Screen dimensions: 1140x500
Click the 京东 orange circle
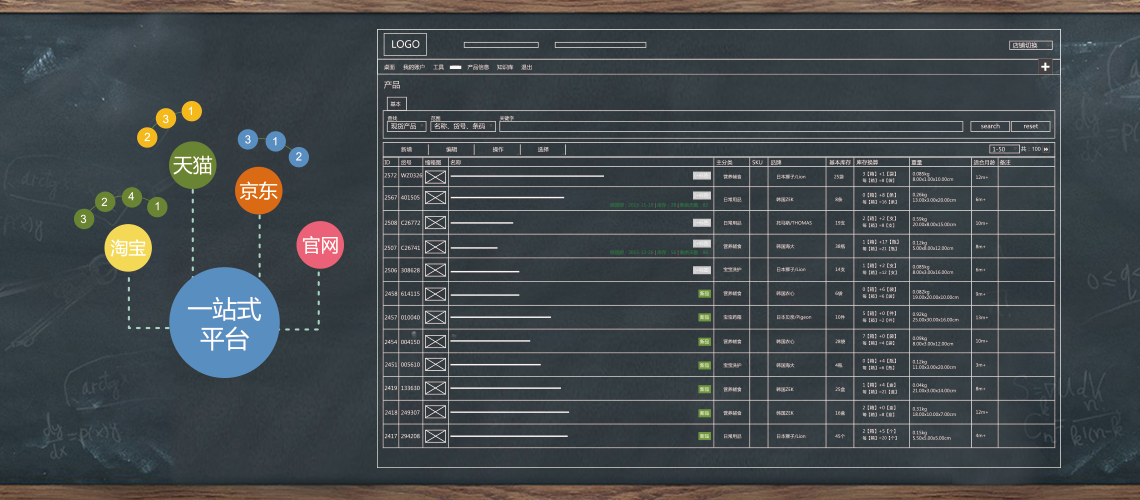coord(258,191)
